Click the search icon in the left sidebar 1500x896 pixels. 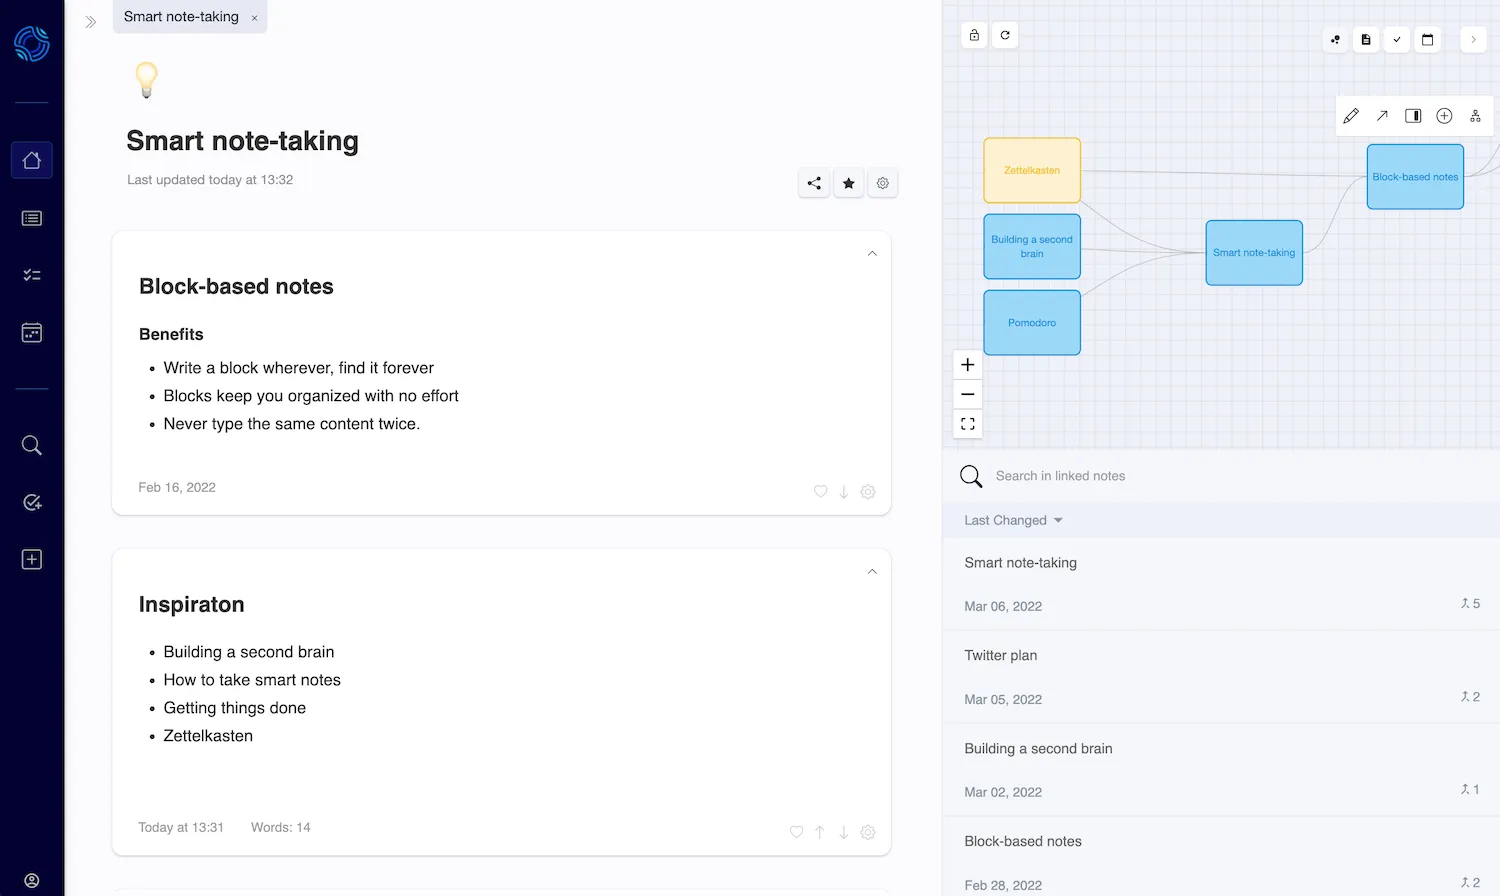31,445
